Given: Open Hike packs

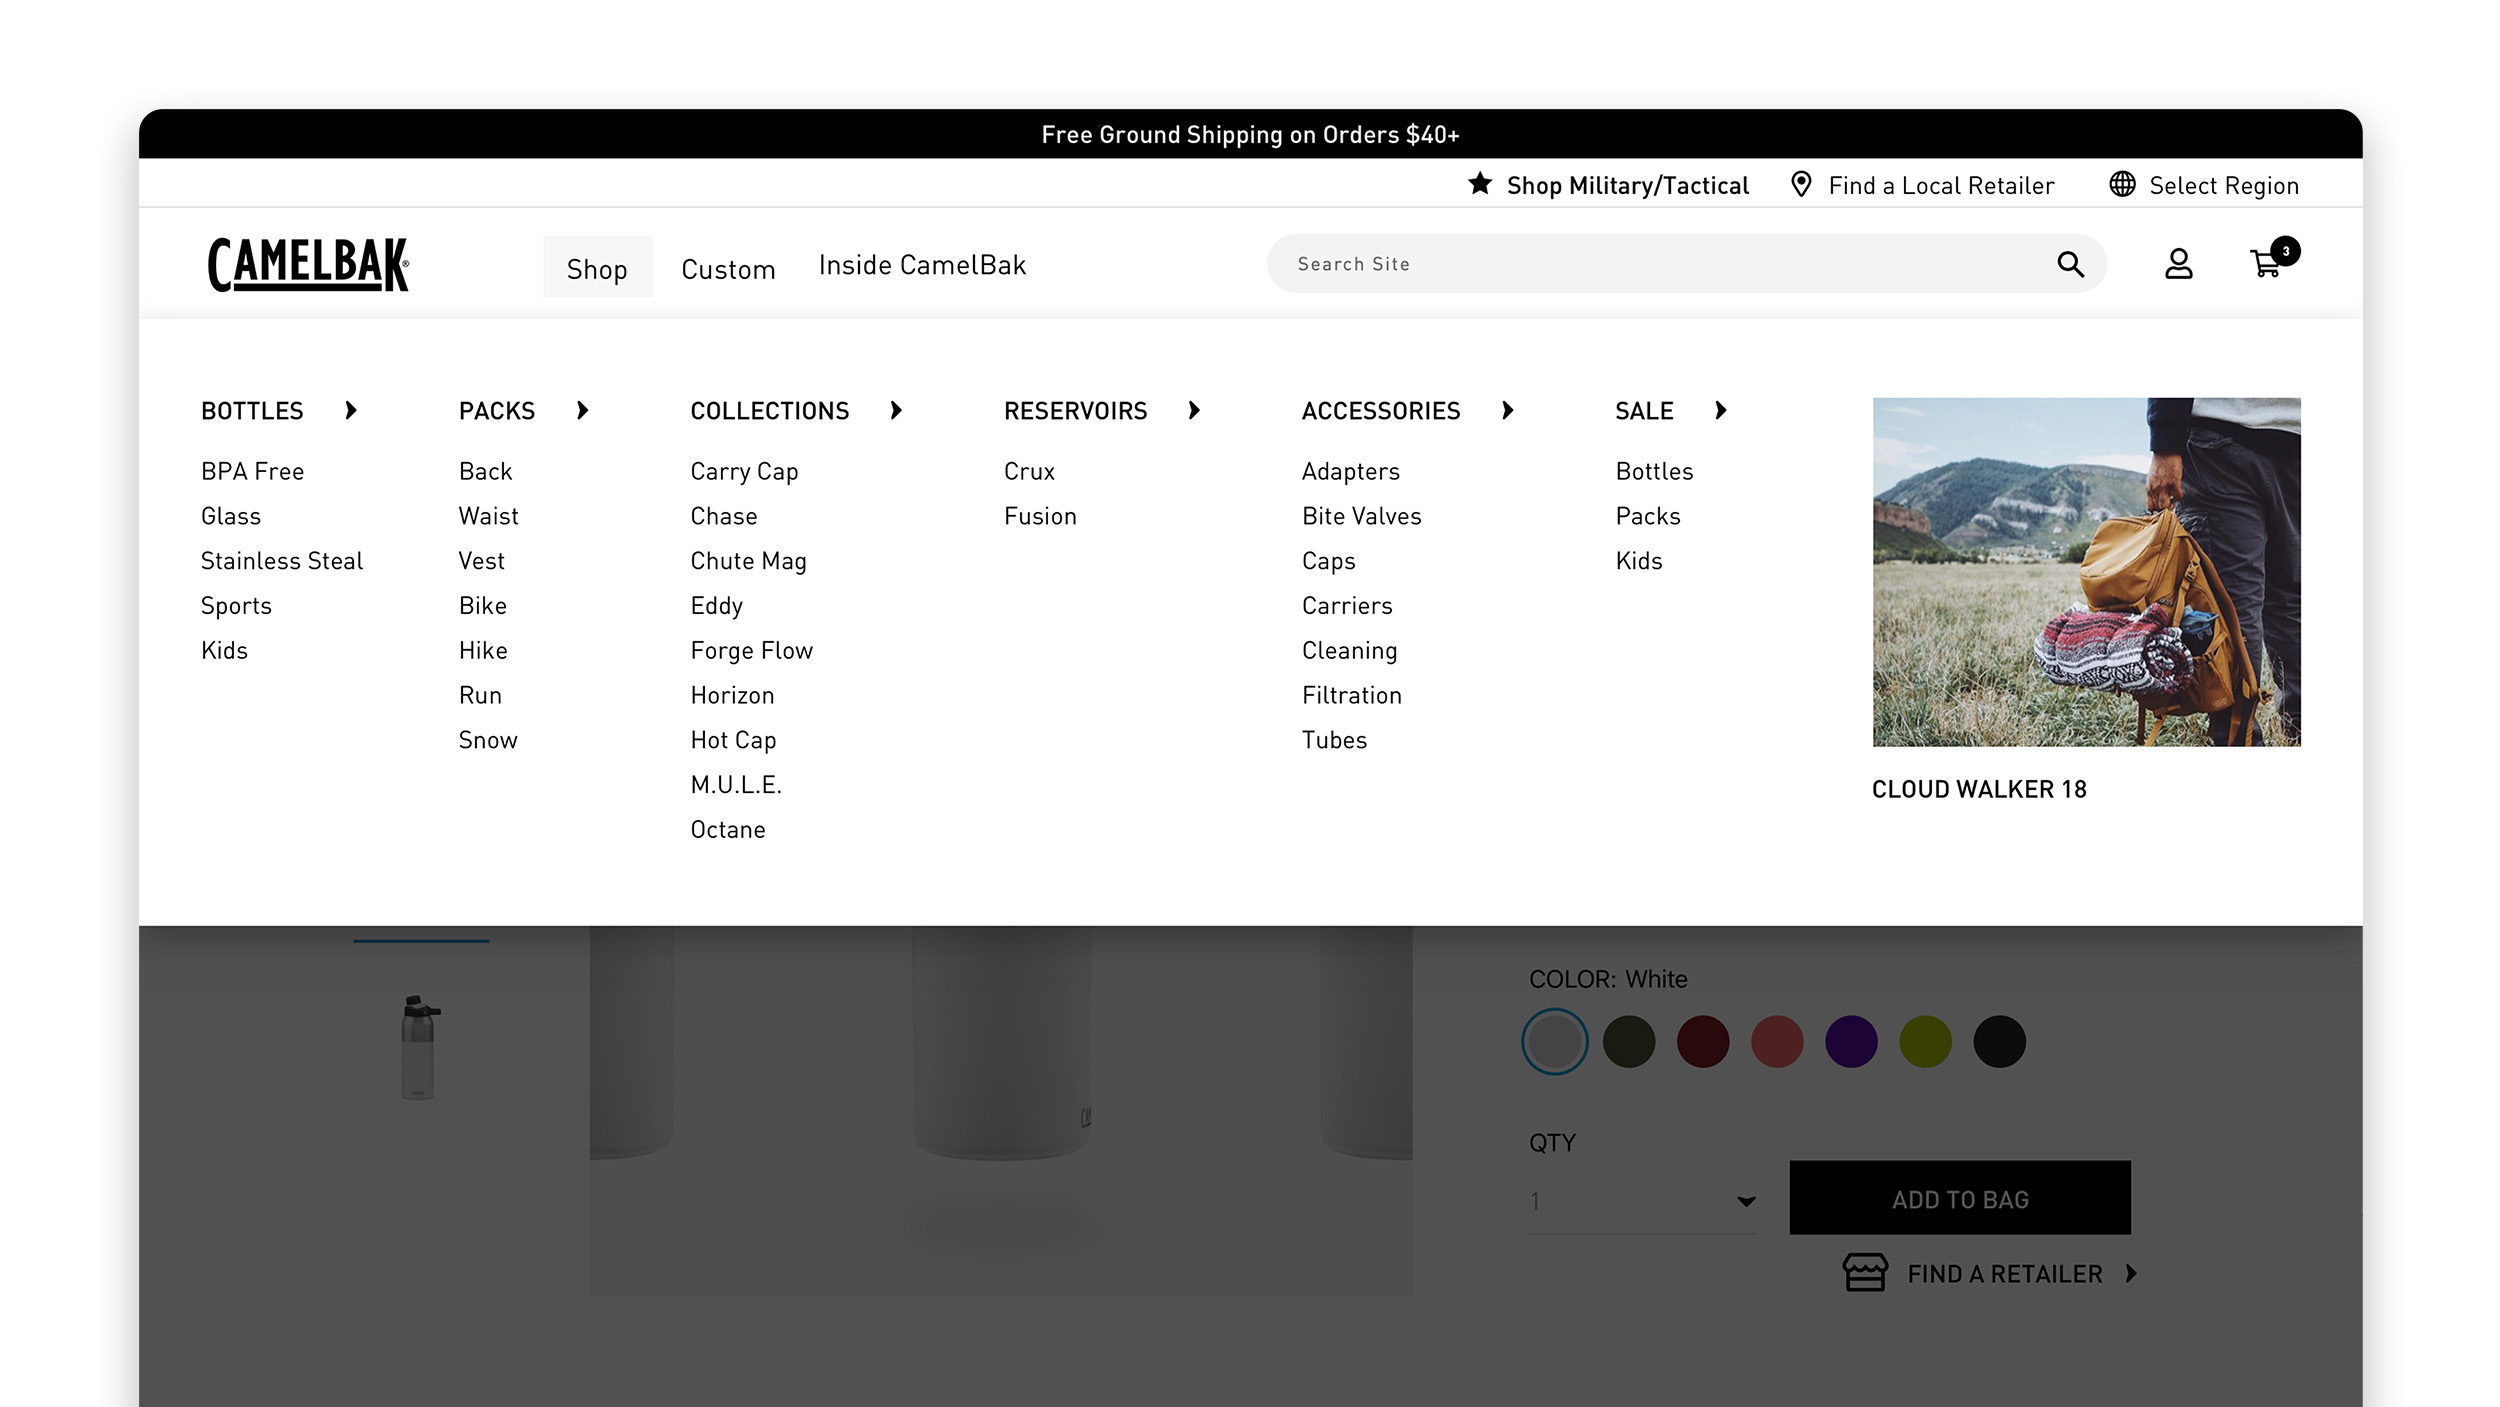Looking at the screenshot, I should pos(483,651).
